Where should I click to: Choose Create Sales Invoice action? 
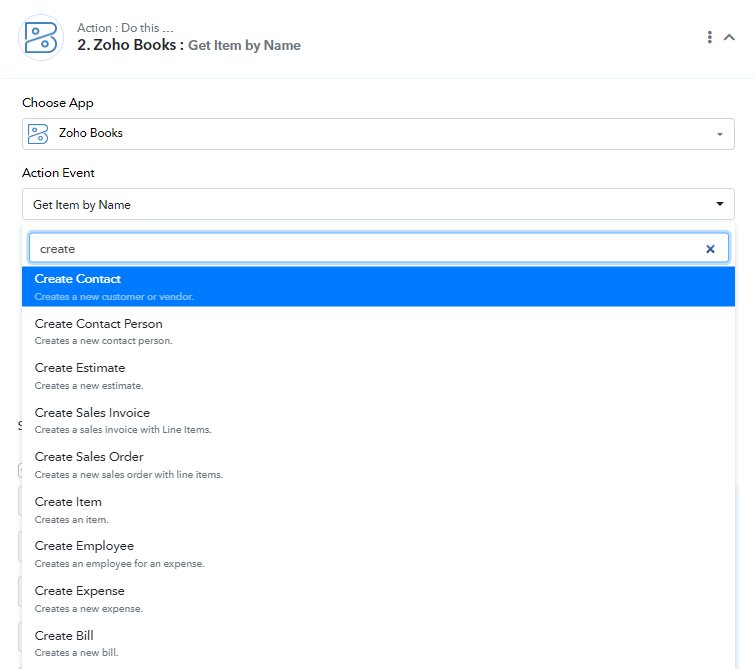378,421
